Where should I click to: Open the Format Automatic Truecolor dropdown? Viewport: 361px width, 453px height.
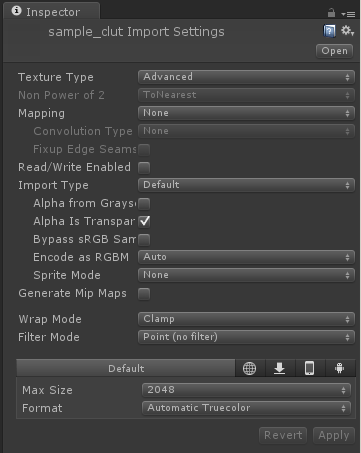(x=246, y=408)
